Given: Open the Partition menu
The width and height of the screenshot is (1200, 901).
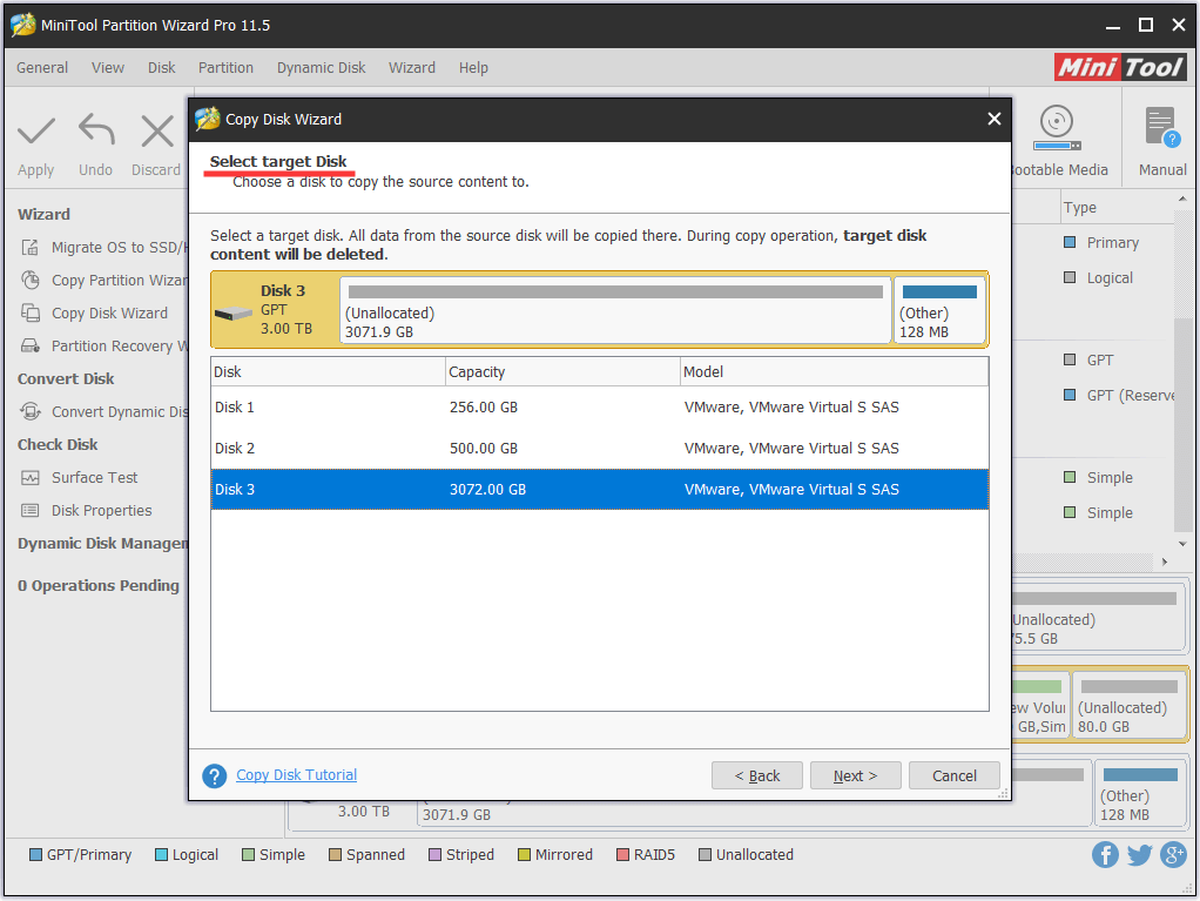Looking at the screenshot, I should click(226, 68).
